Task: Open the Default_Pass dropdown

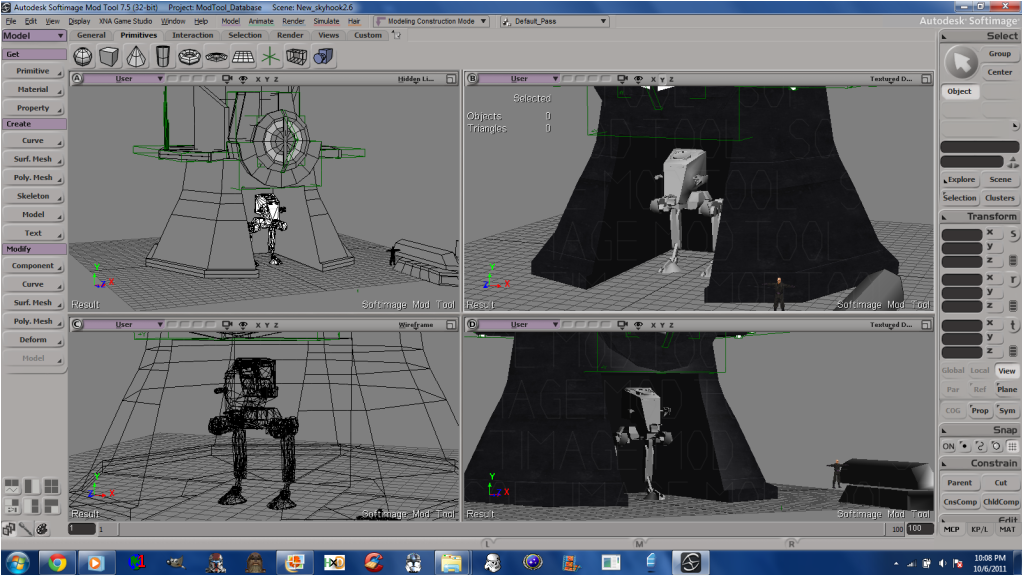Action: (x=555, y=22)
